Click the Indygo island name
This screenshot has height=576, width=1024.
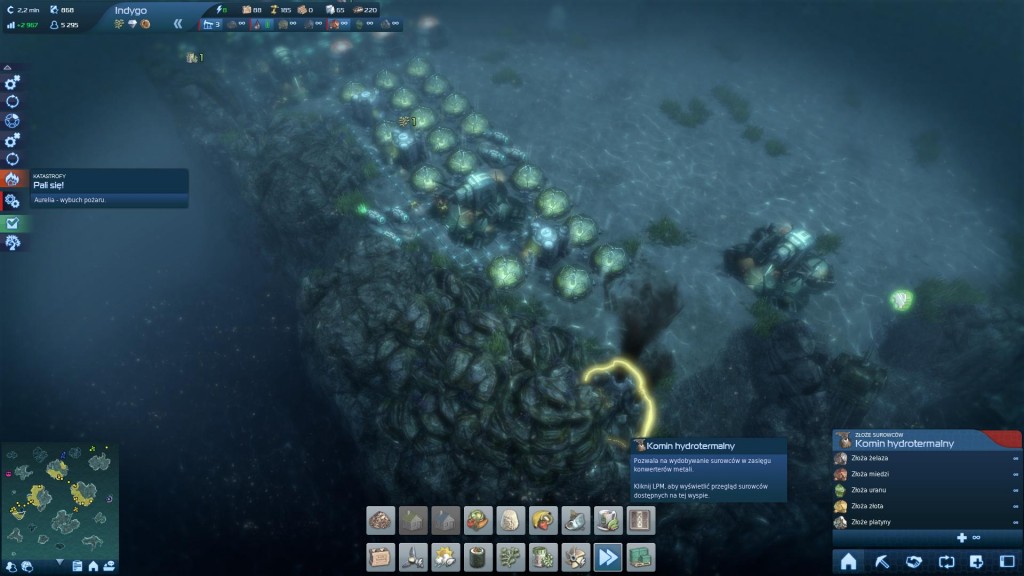coord(131,10)
